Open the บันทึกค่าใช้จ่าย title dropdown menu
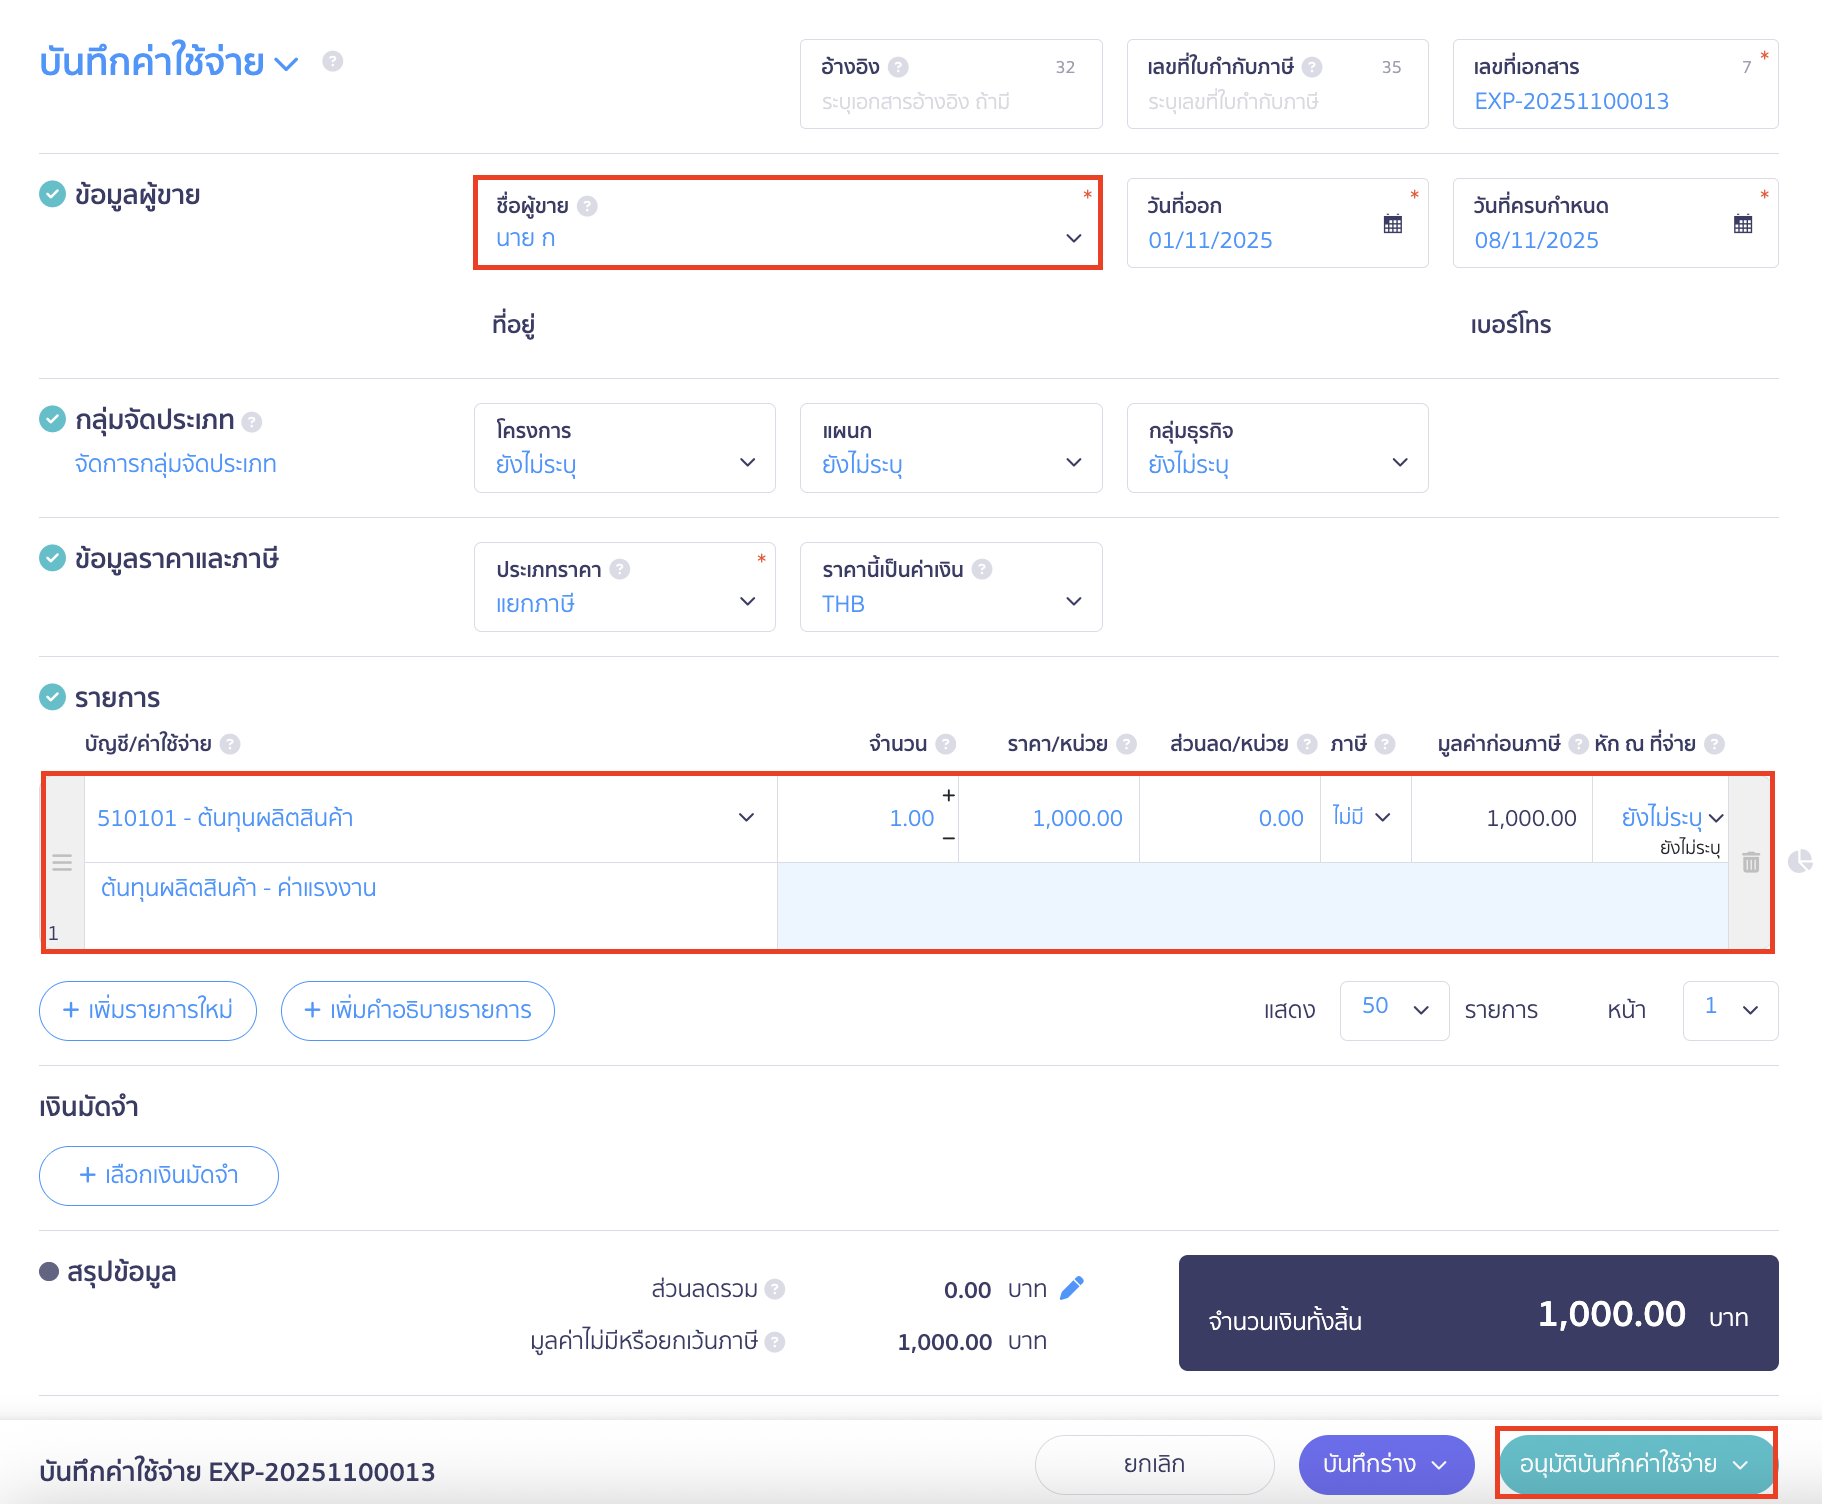 coord(286,64)
